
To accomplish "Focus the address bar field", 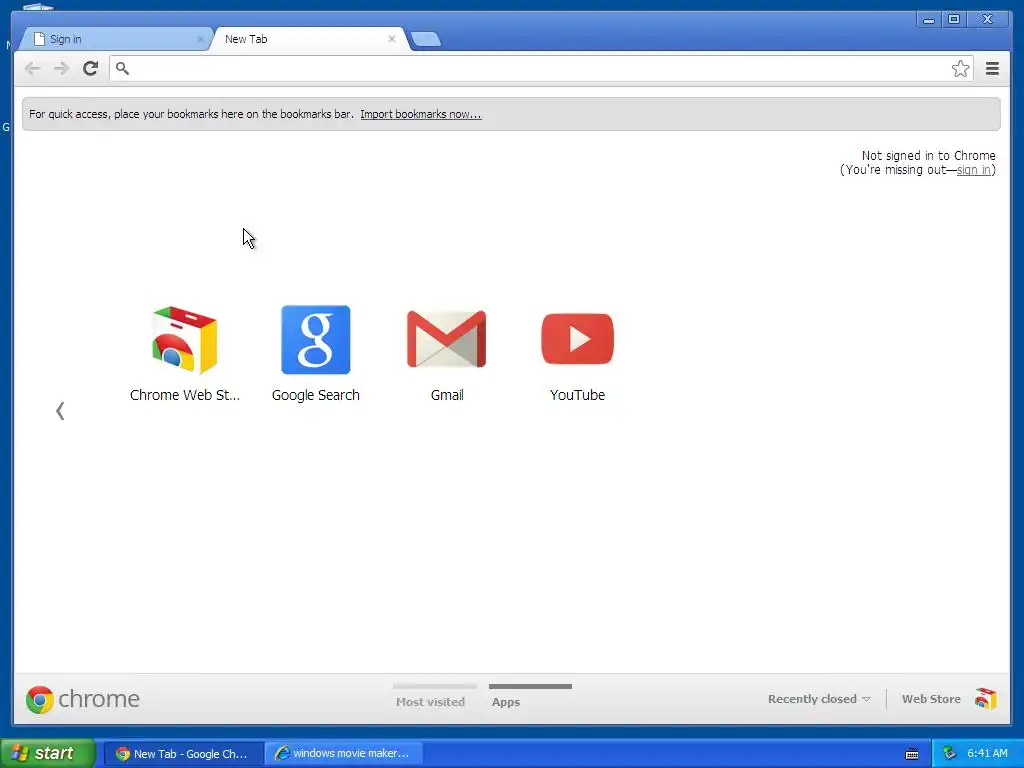I will [x=541, y=68].
